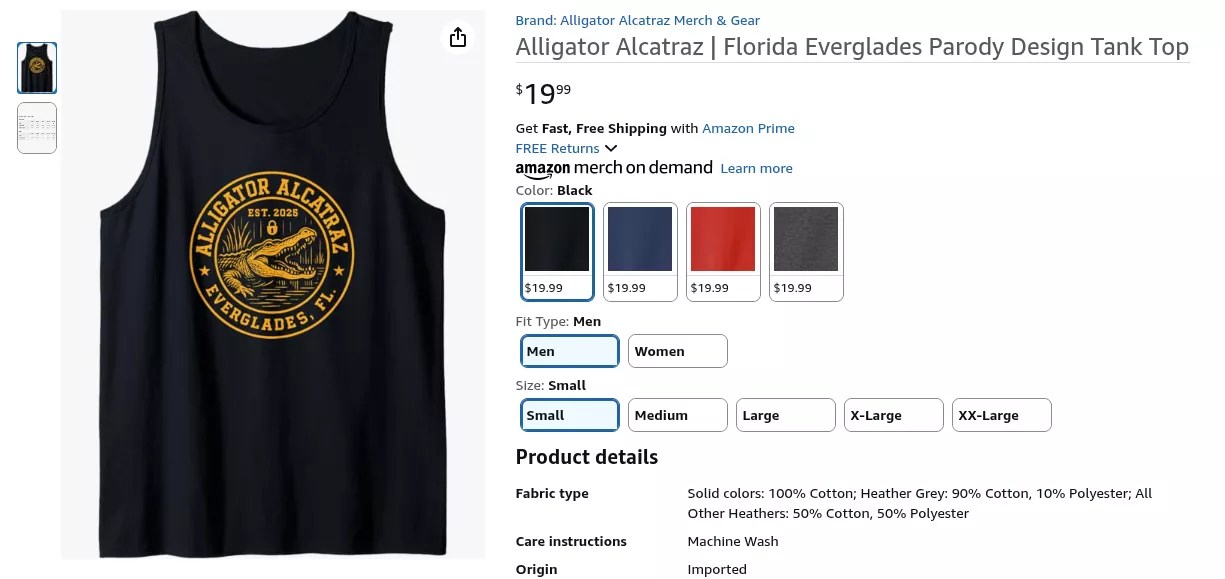Click the amazon merch on demand logo
Screen dimensions: 1225x579
614,168
